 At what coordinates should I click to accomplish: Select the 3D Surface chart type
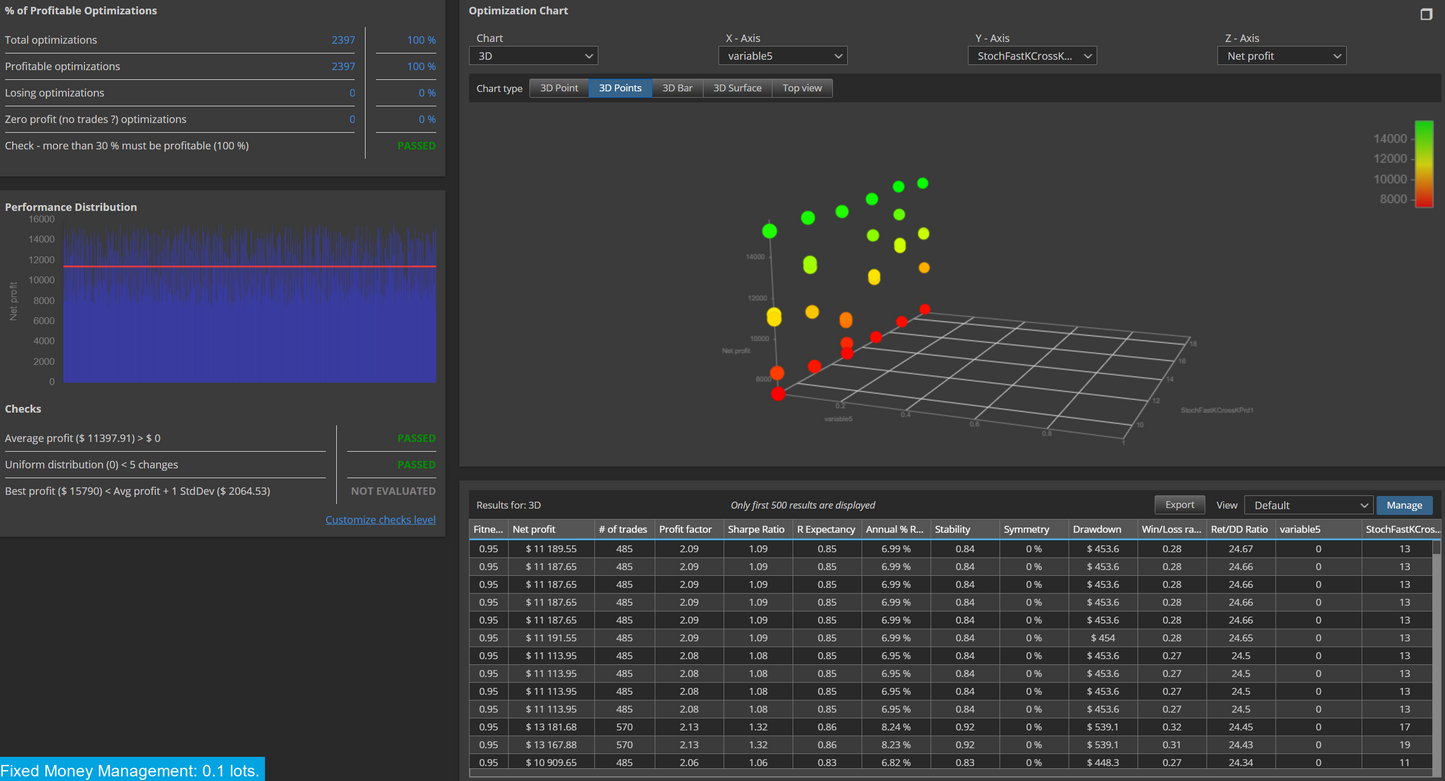[x=737, y=88]
